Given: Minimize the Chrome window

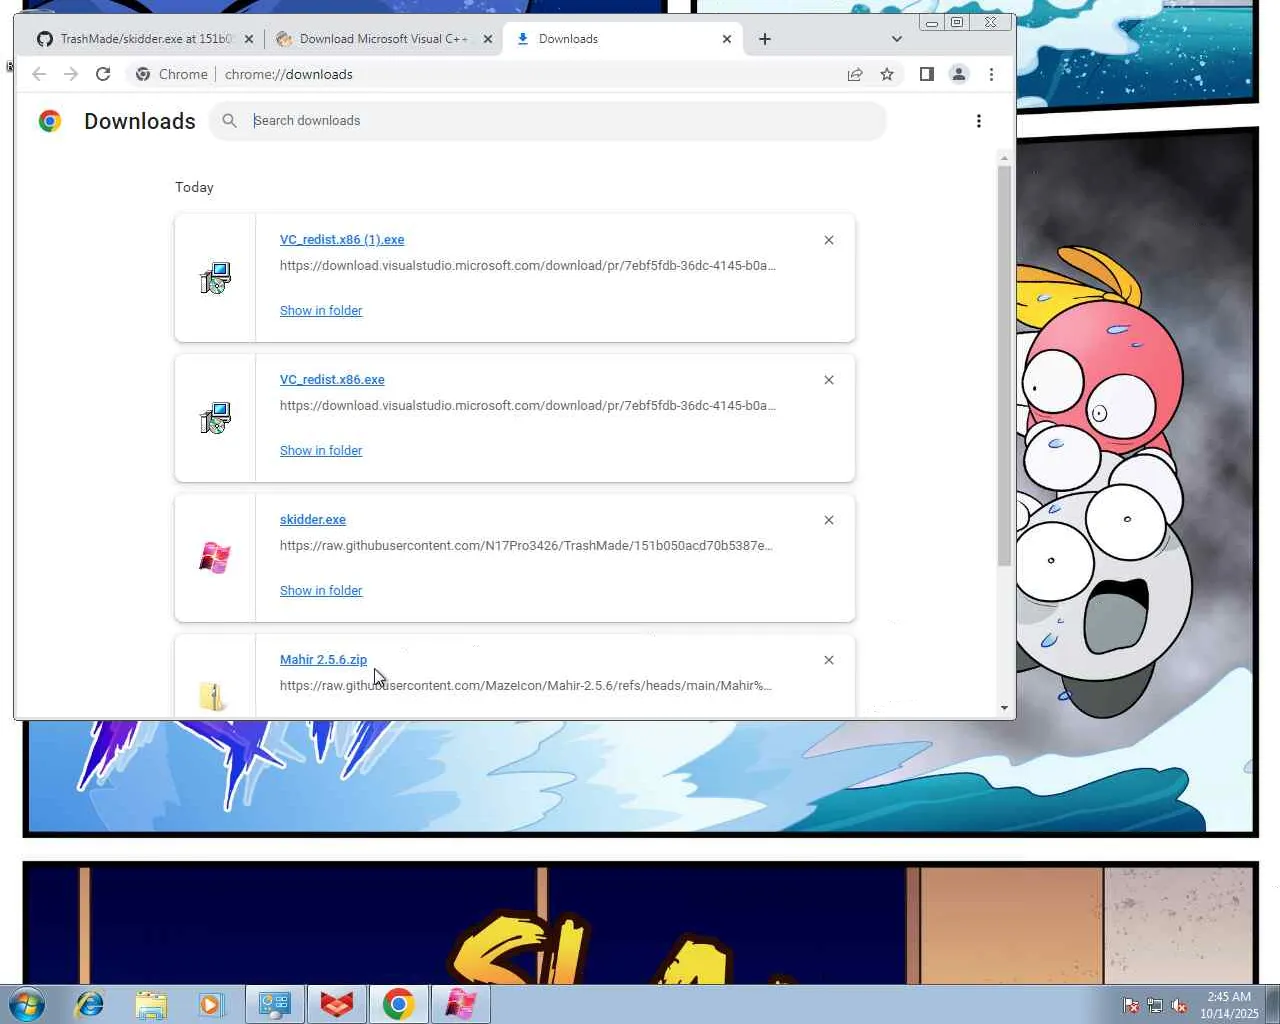Looking at the screenshot, I should pos(932,22).
